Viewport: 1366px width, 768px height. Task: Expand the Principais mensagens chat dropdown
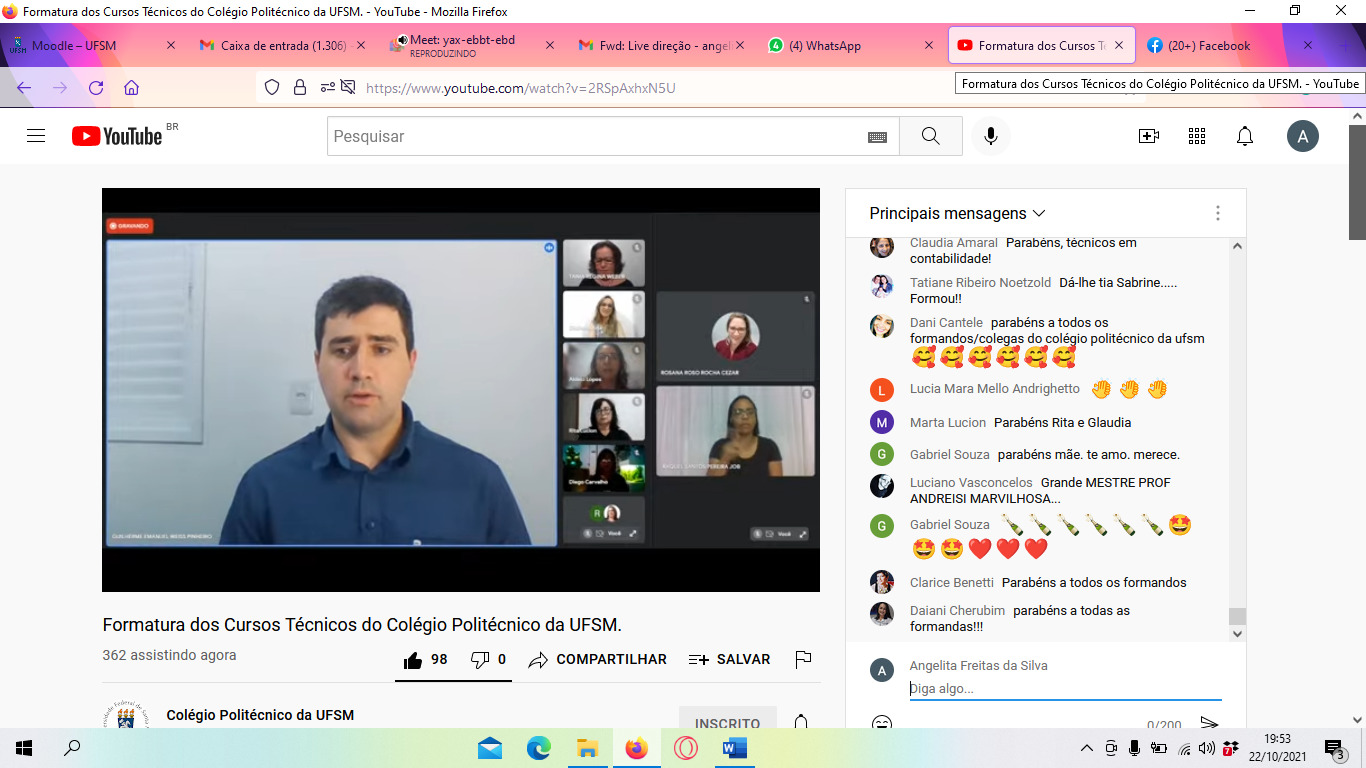[957, 213]
